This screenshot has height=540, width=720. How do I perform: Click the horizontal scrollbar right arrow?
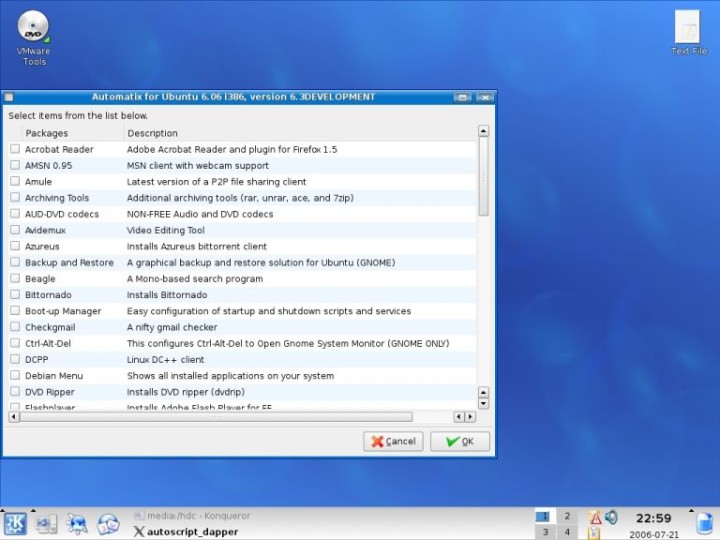(470, 416)
